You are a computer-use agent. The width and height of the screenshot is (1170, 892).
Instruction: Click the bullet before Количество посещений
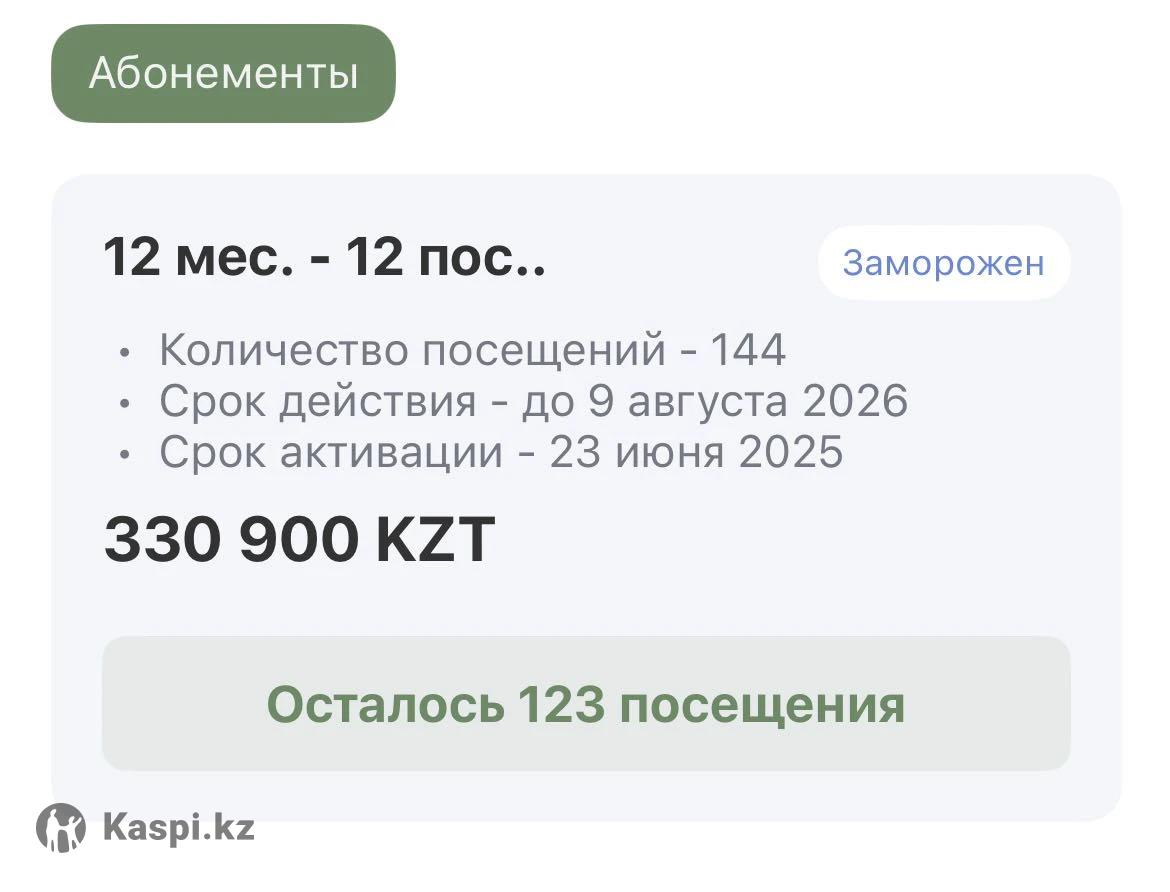coord(123,352)
